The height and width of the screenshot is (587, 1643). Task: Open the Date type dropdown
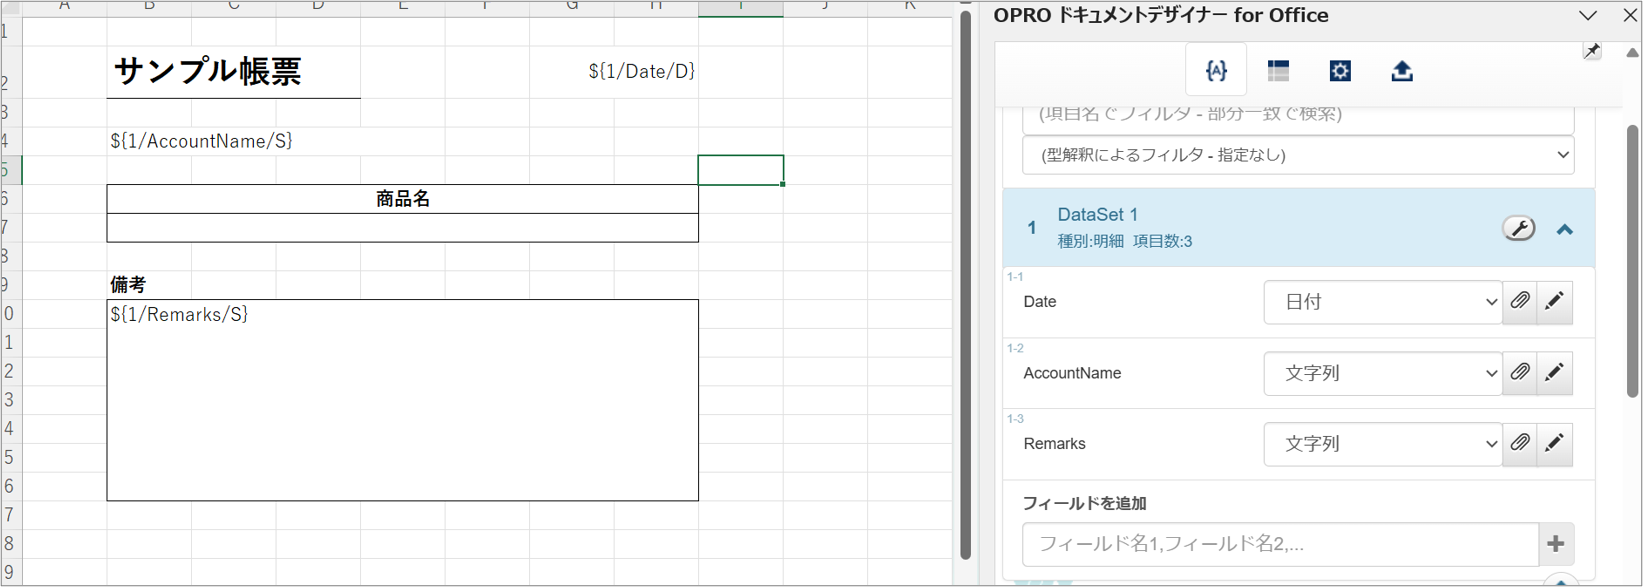click(1383, 302)
